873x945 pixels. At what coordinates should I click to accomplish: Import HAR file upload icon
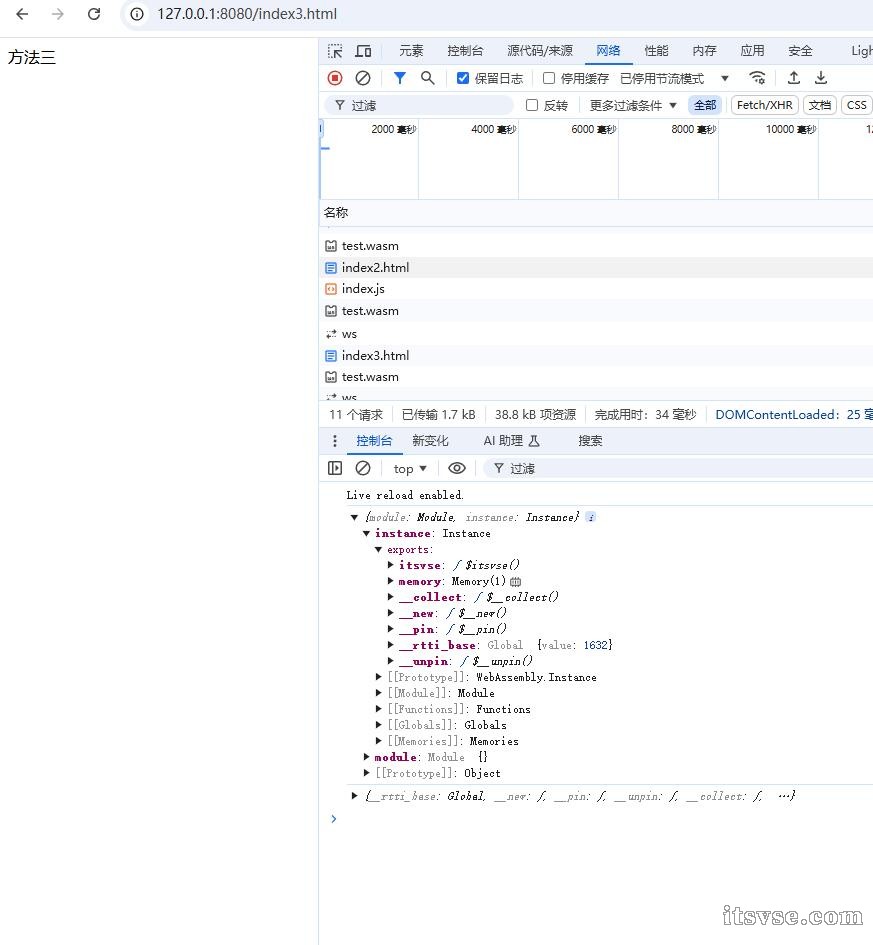point(794,78)
